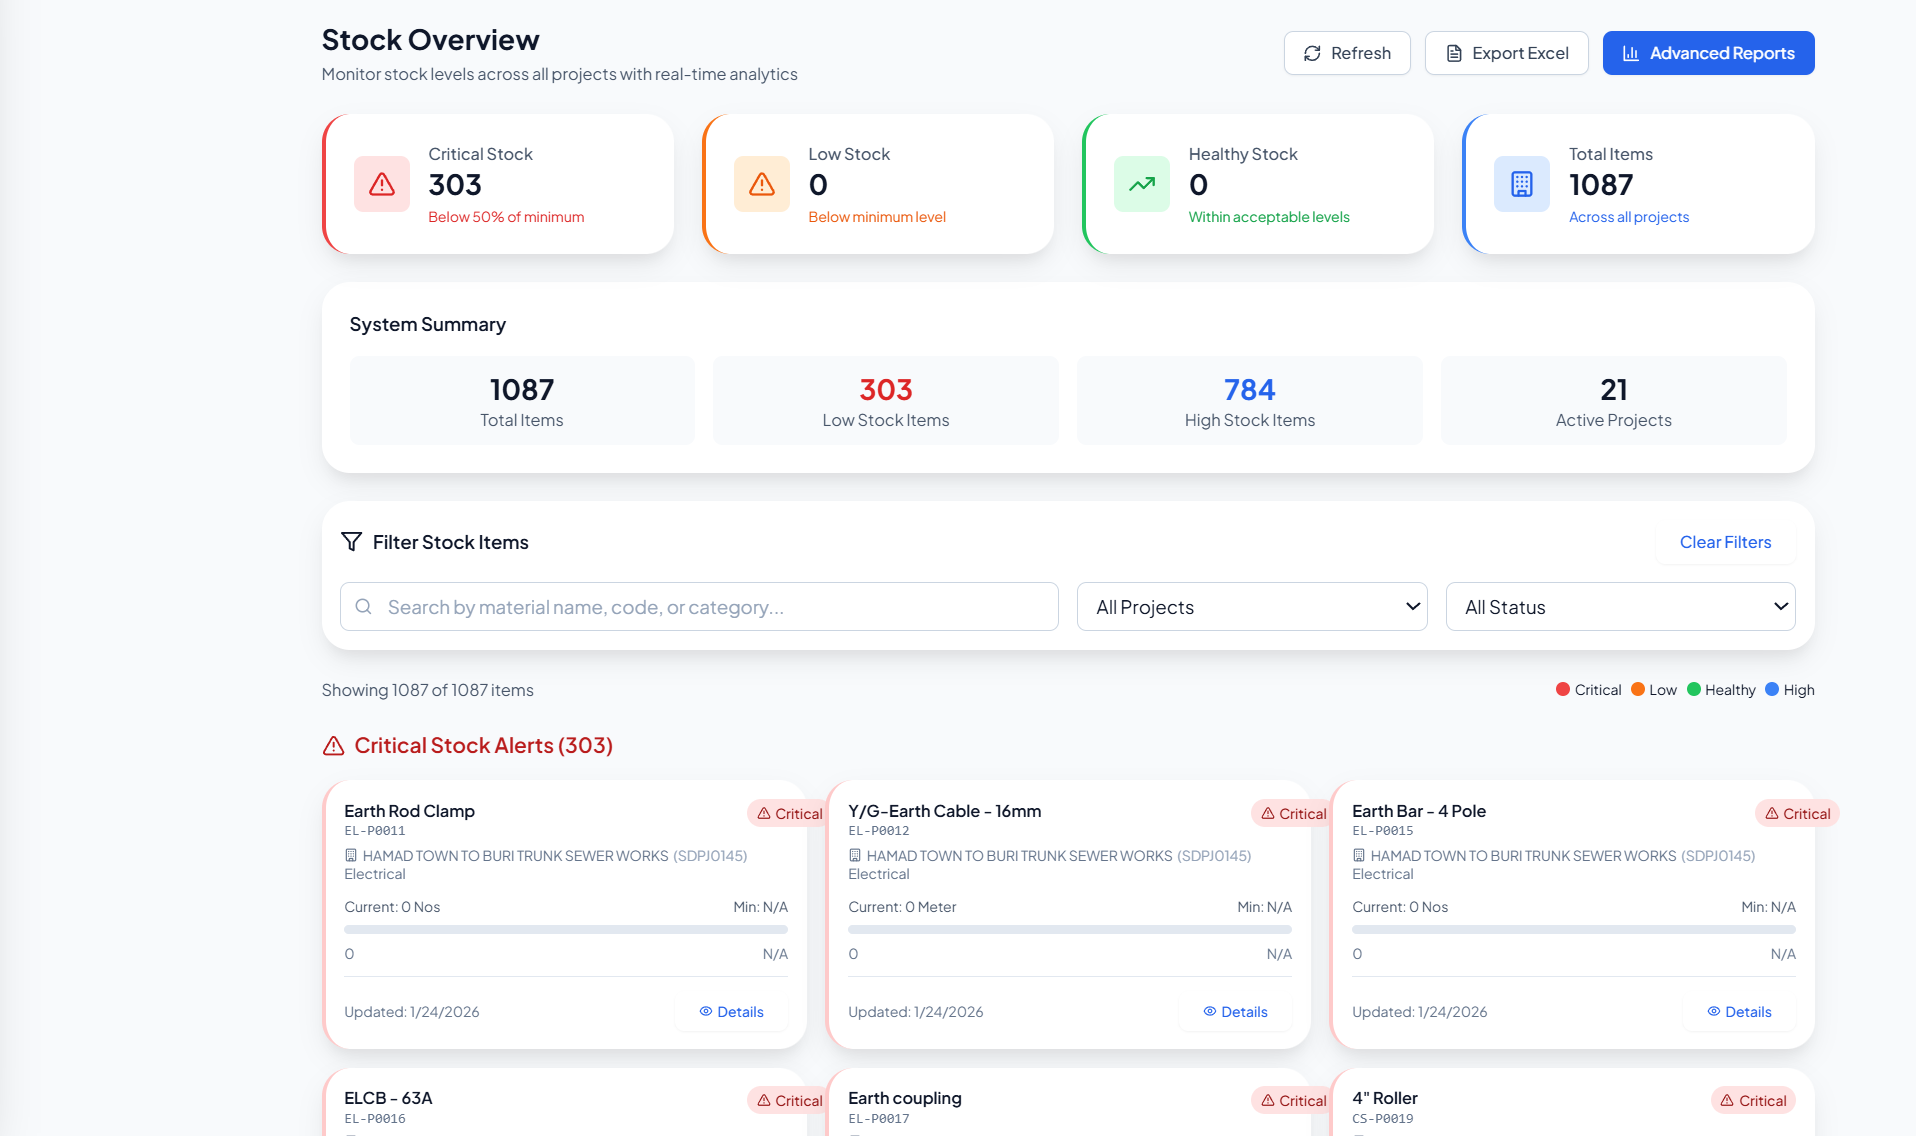Open the All Status dropdown
This screenshot has height=1136, width=1916.
pos(1620,607)
